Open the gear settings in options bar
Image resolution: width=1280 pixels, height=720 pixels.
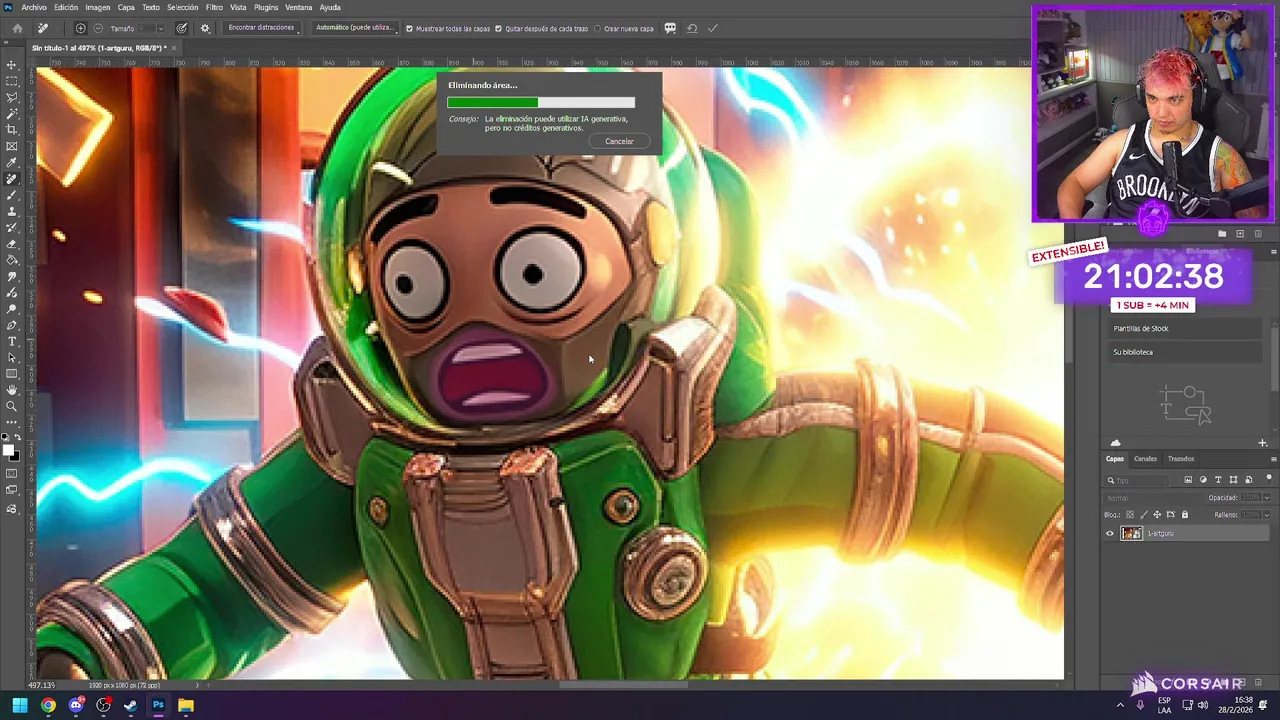pyautogui.click(x=205, y=28)
